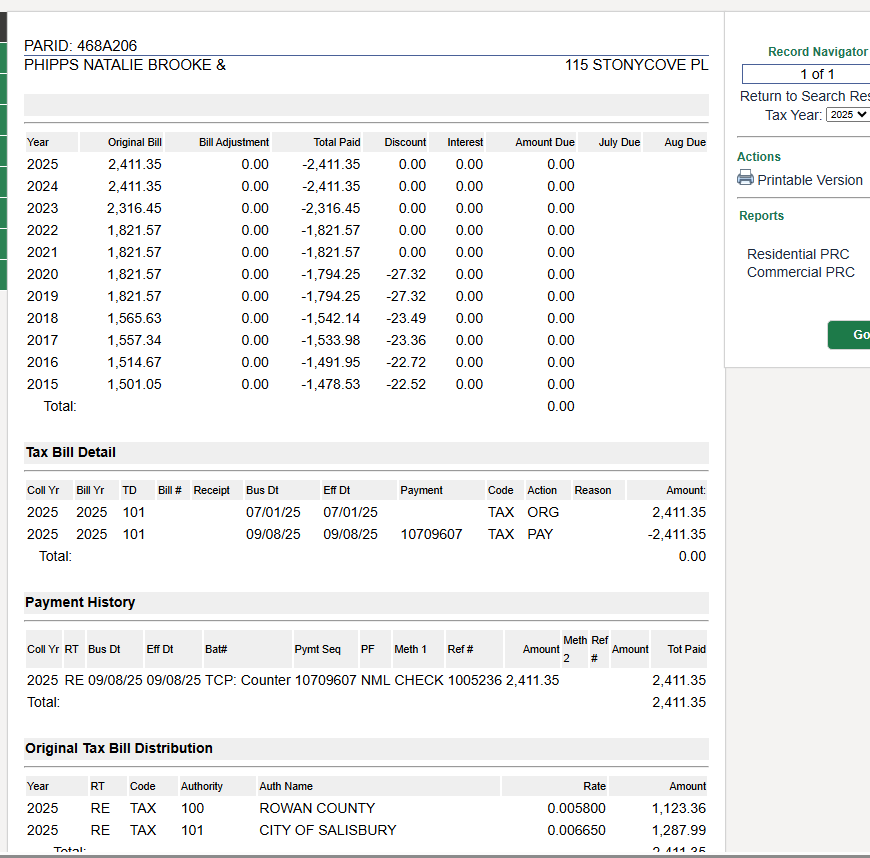Viewport: 870px width, 858px height.
Task: Click the PARID 468A206 heading
Action: coord(80,46)
